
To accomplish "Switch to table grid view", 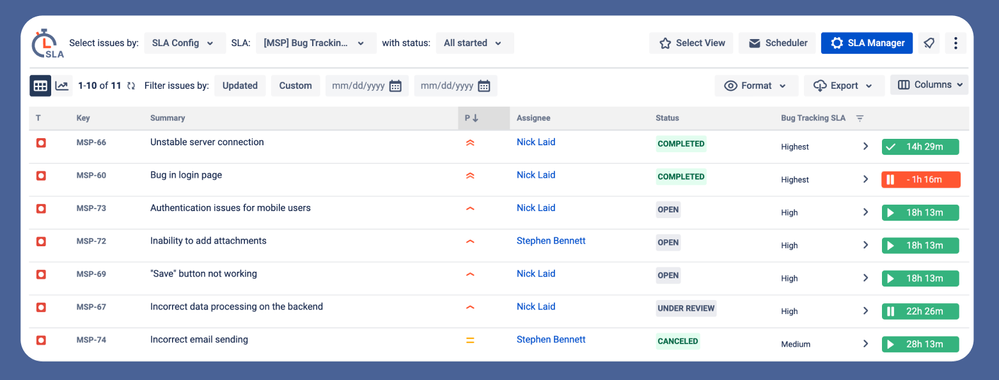I will [x=40, y=85].
